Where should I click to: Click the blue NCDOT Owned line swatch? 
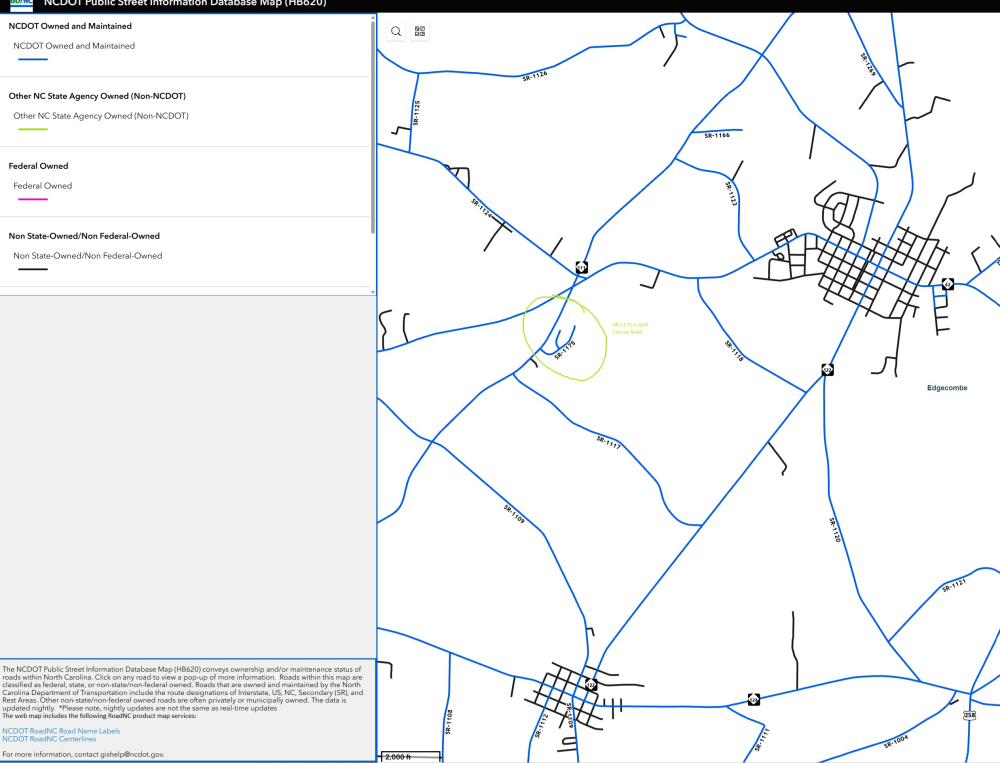(x=33, y=59)
